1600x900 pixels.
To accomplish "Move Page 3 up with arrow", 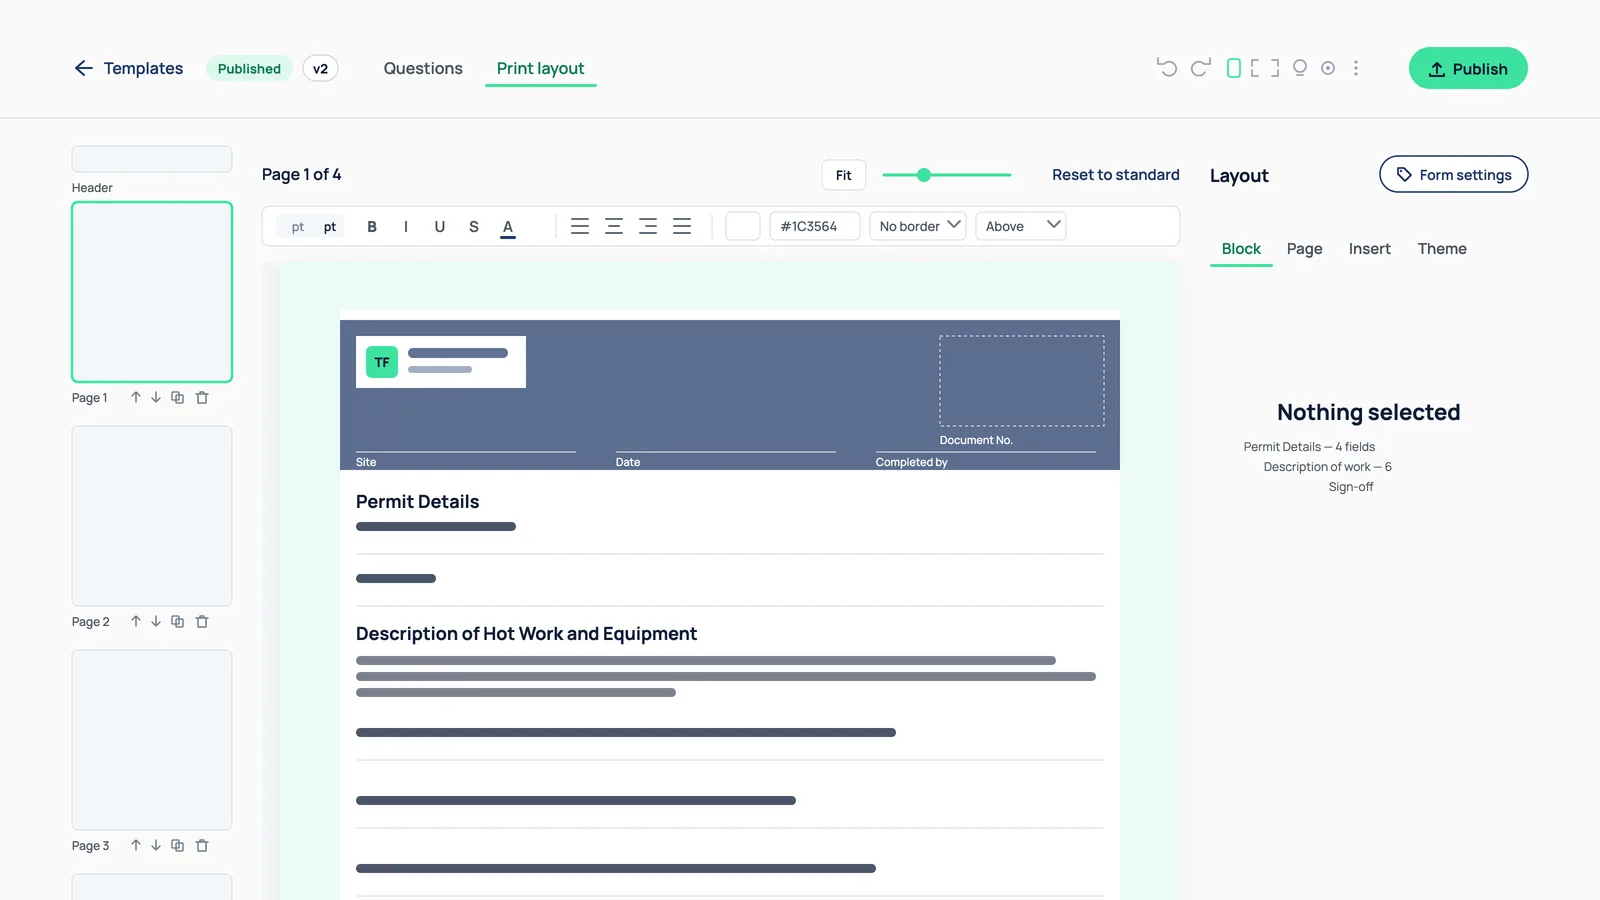I will click(136, 846).
